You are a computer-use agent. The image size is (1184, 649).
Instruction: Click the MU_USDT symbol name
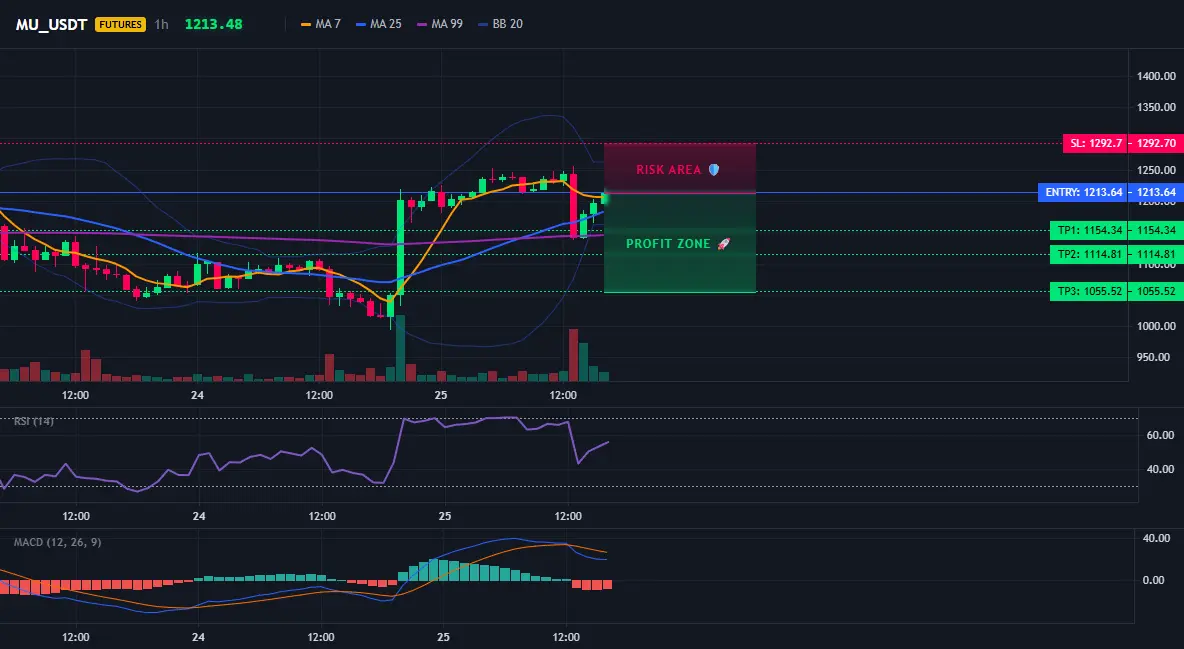click(51, 24)
